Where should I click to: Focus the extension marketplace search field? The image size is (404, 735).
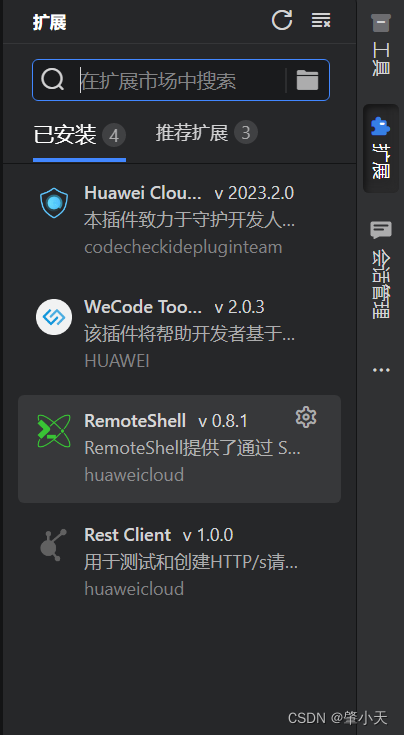click(181, 80)
